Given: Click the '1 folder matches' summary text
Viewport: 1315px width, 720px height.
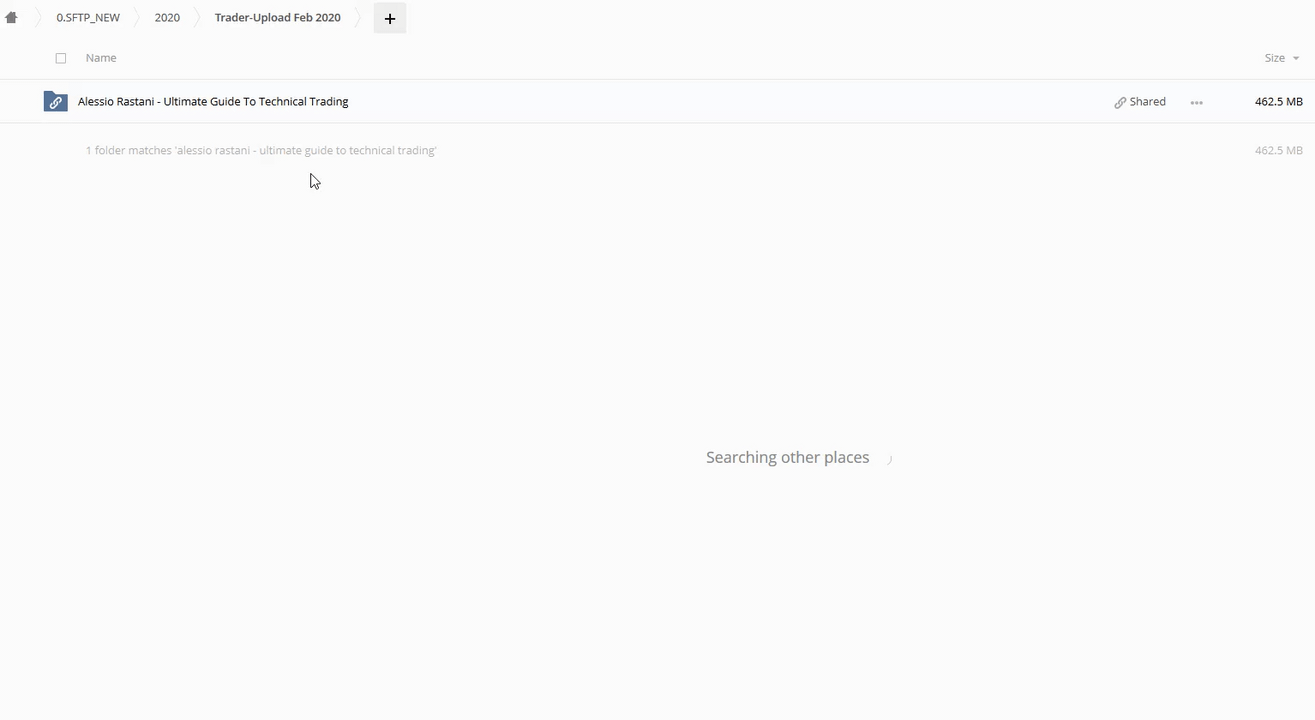Looking at the screenshot, I should click(x=261, y=151).
